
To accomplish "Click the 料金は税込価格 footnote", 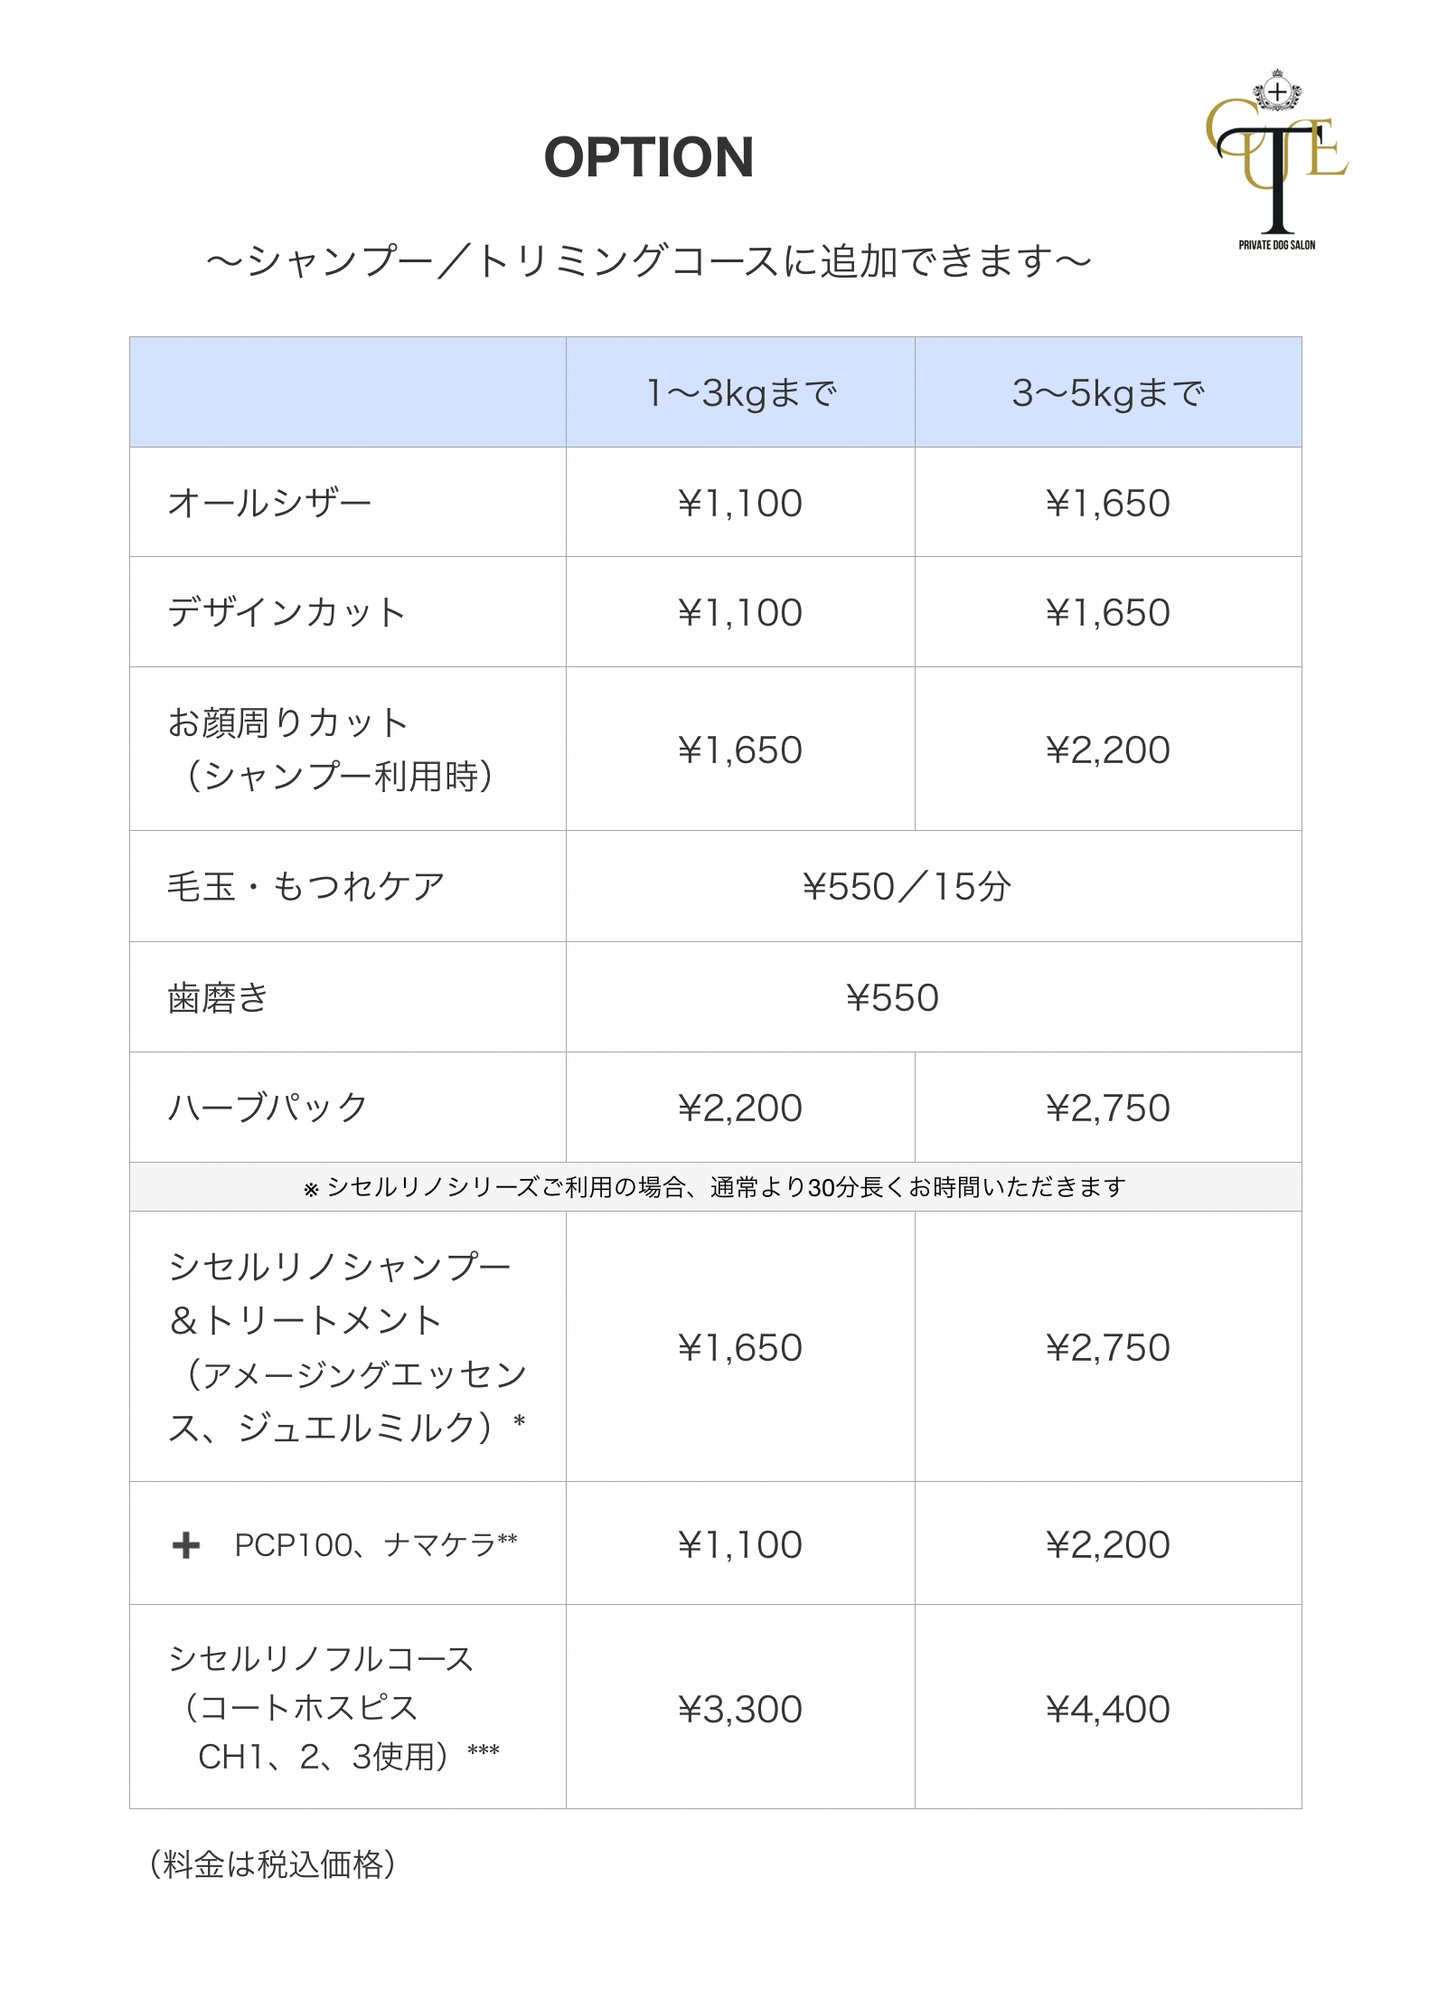I will pos(272,1864).
